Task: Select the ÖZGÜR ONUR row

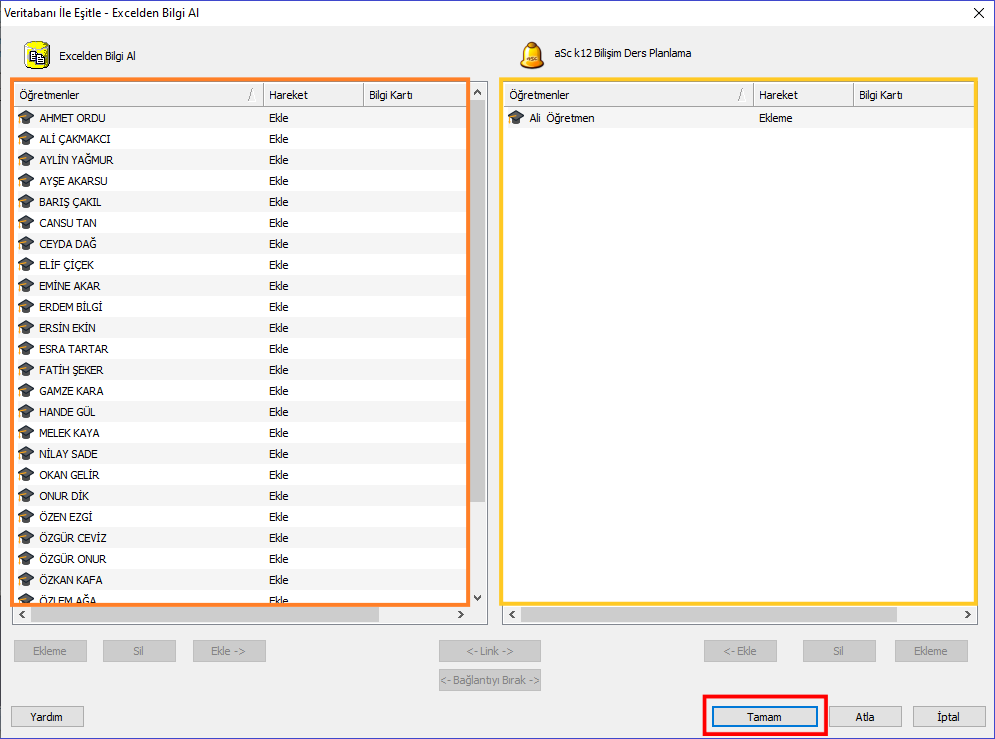Action: click(x=240, y=558)
